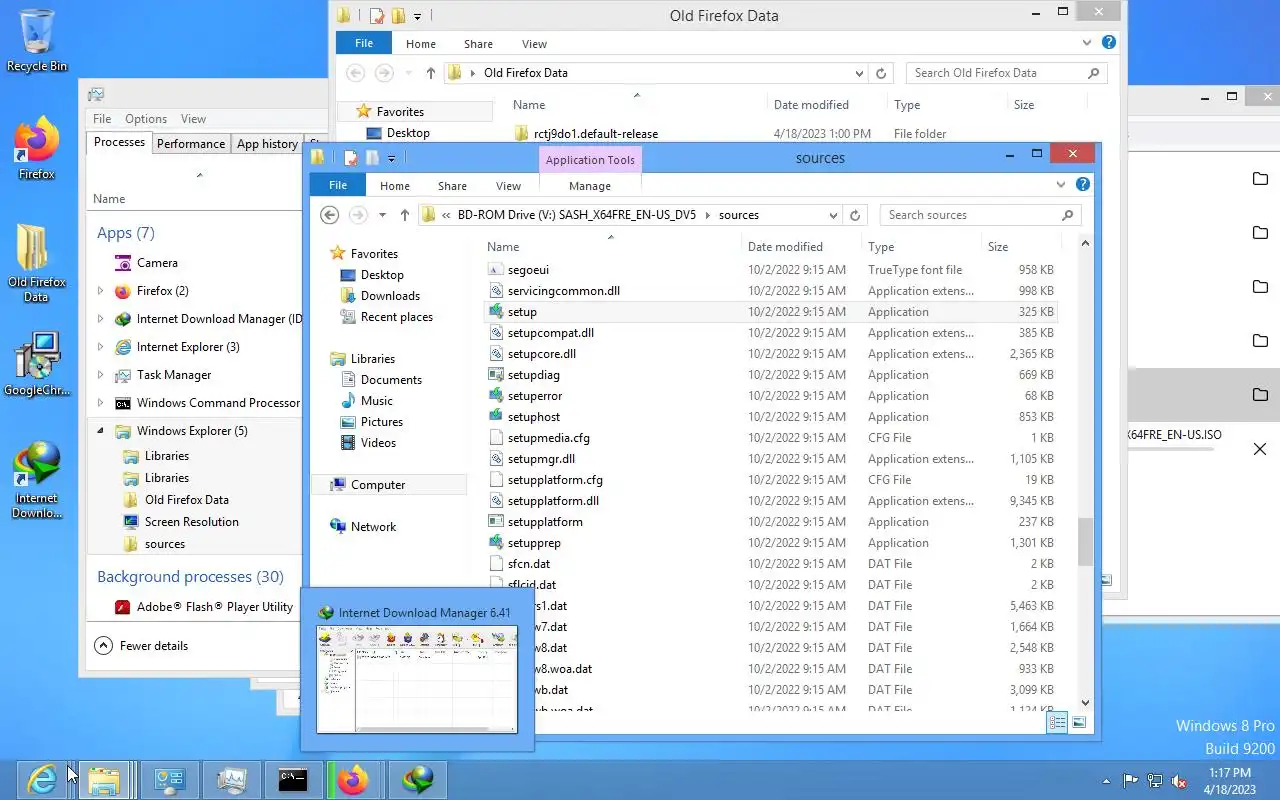Click Back arrow in sources window
The width and height of the screenshot is (1280, 800).
(330, 215)
